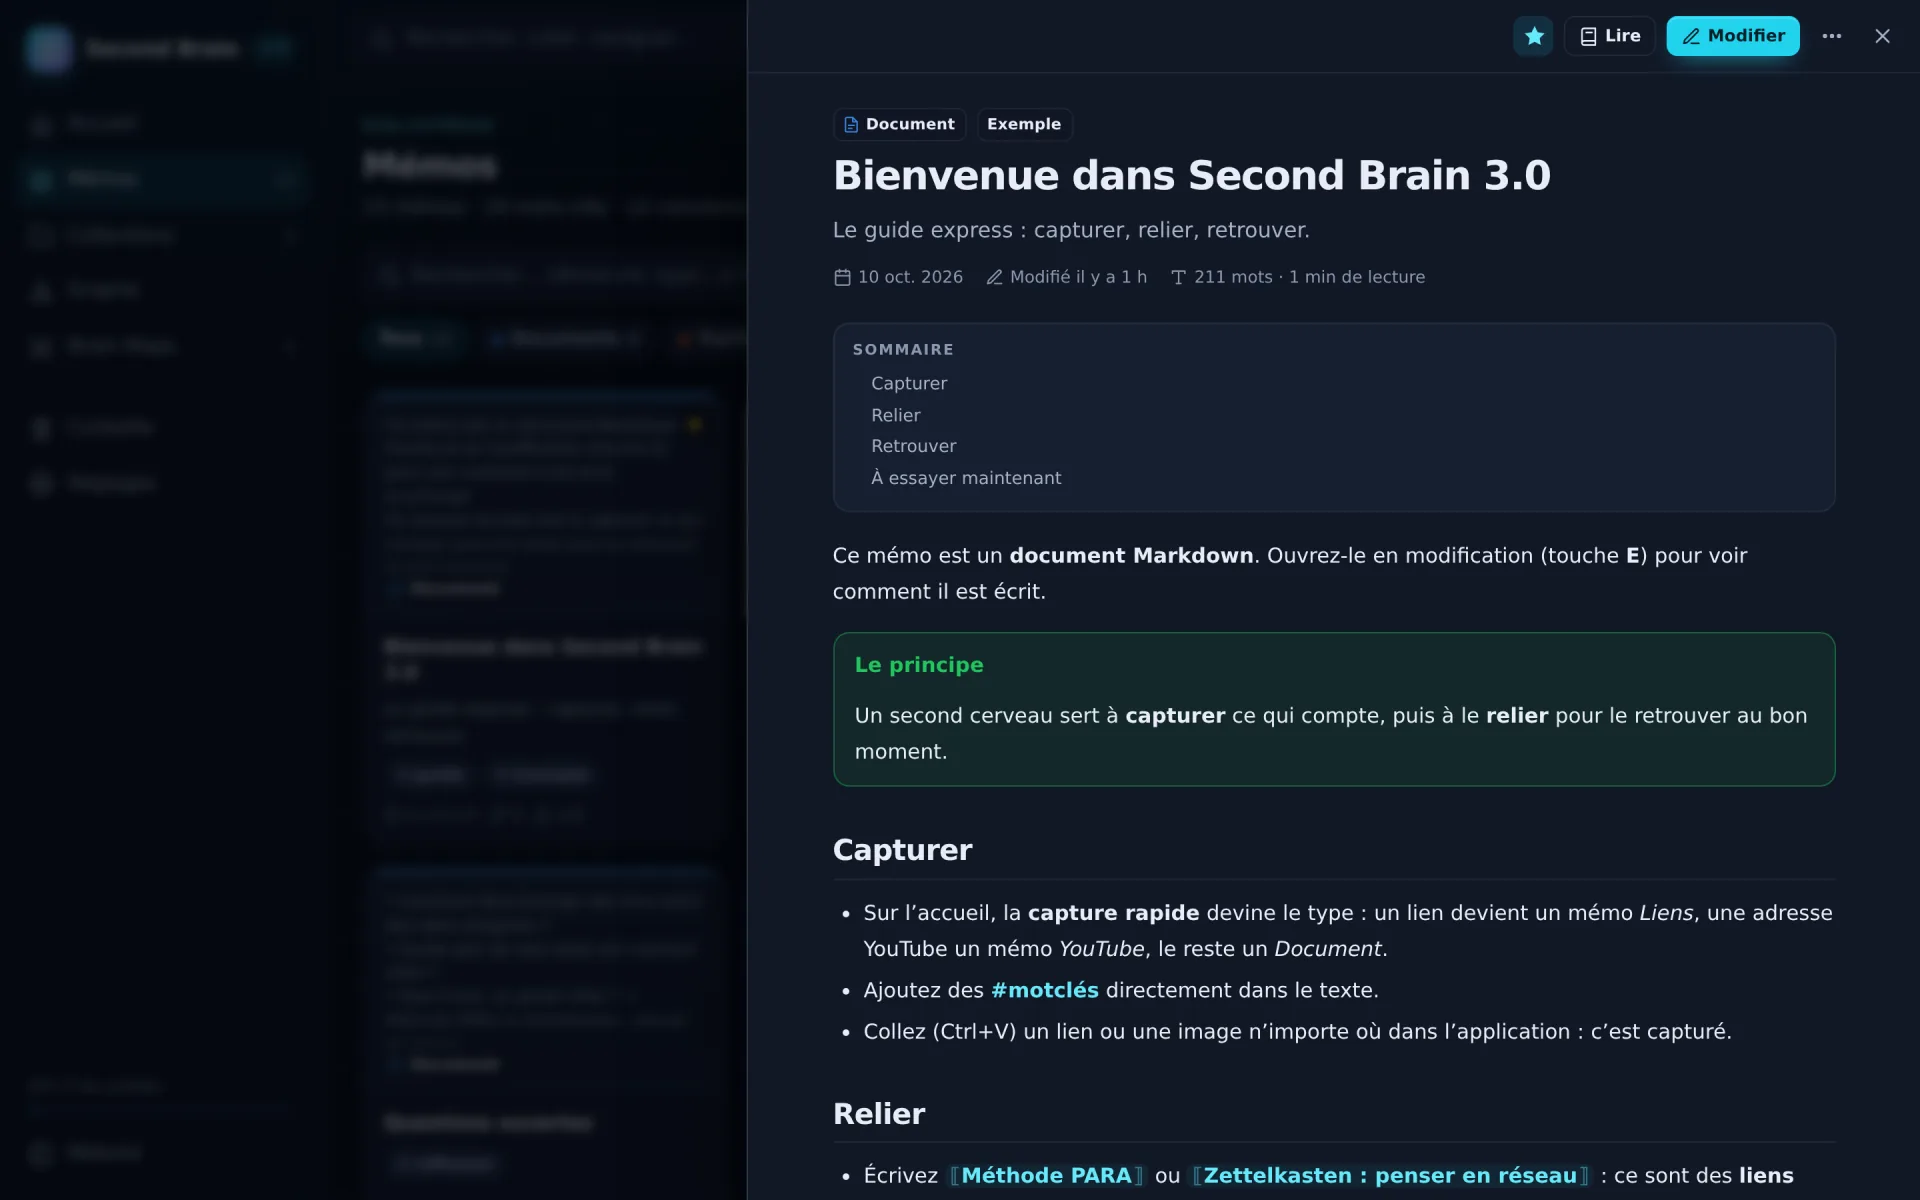The image size is (1920, 1200).
Task: Click the subtitle Le guide express
Action: 1071,230
